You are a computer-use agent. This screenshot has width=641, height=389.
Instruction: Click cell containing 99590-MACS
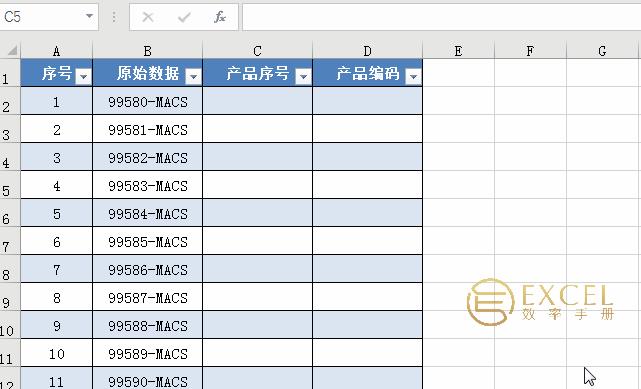tap(148, 378)
